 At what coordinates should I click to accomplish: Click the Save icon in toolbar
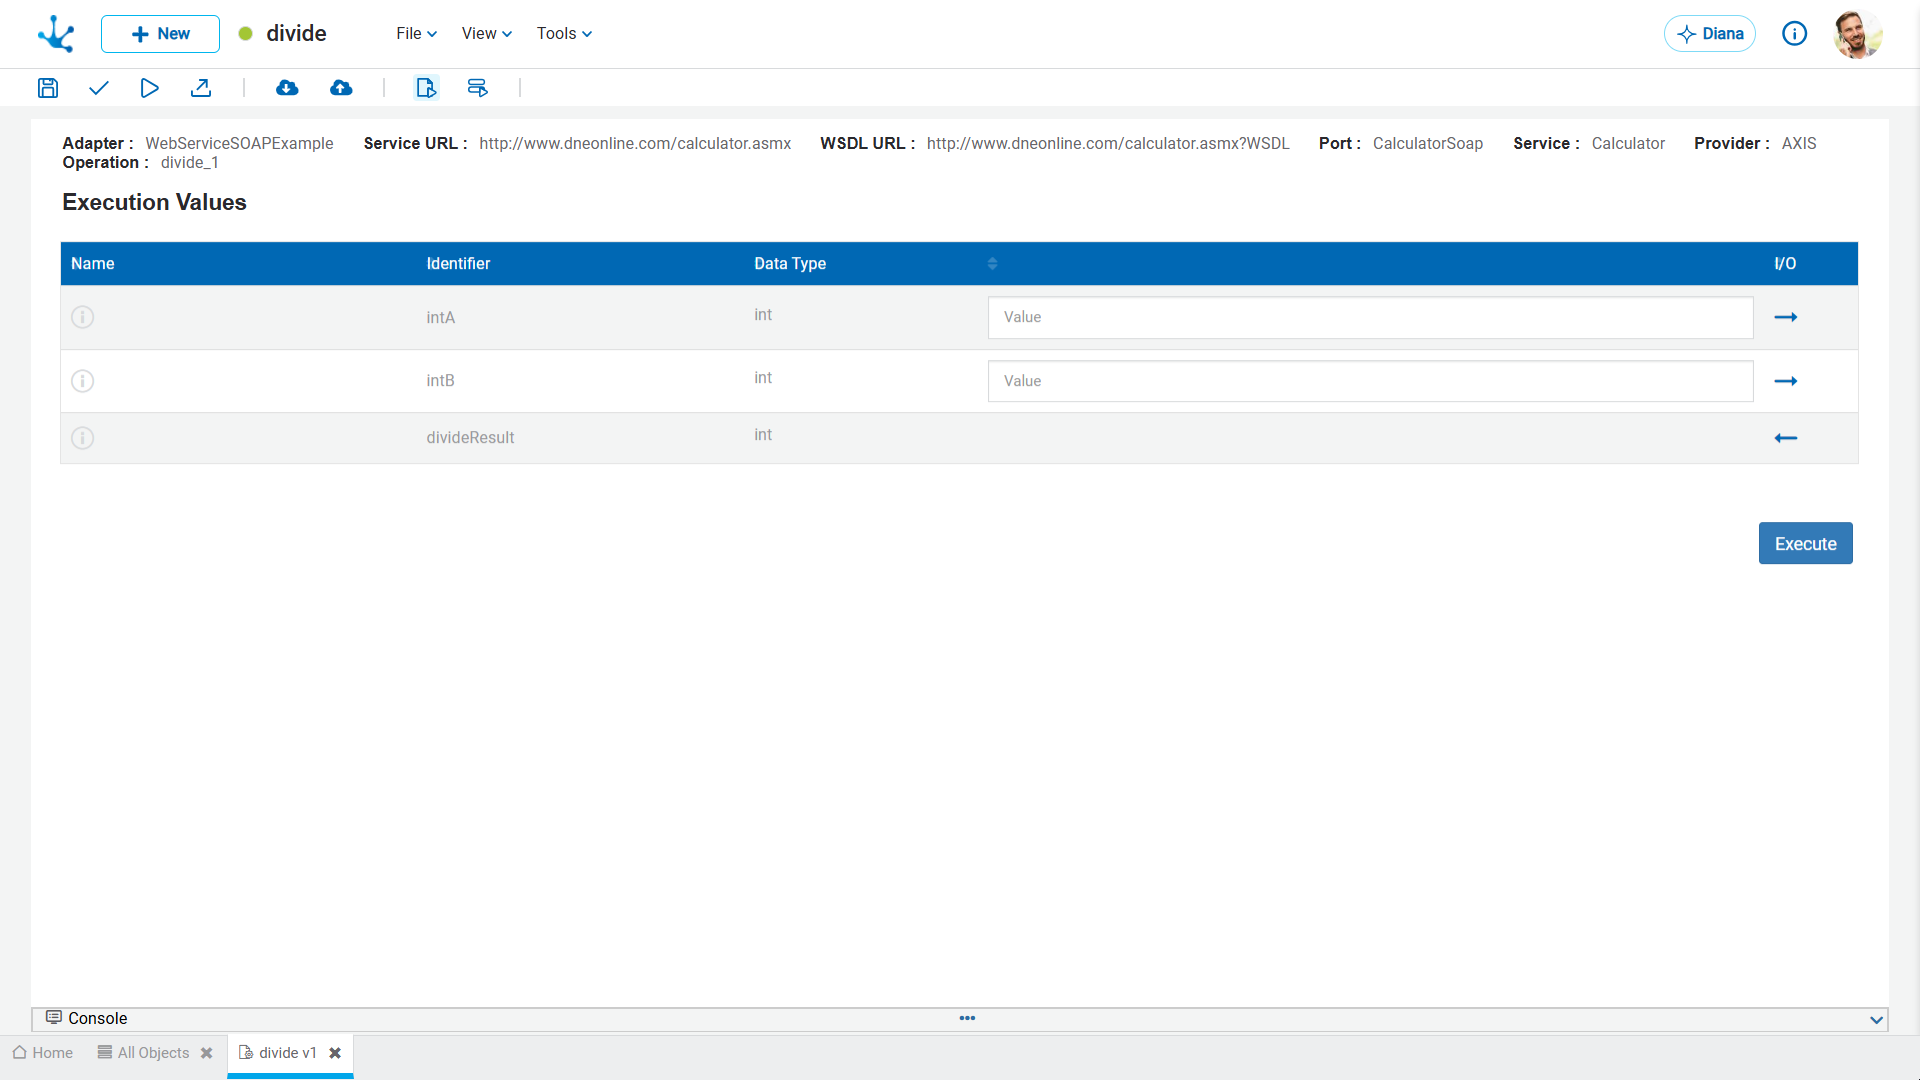tap(48, 88)
